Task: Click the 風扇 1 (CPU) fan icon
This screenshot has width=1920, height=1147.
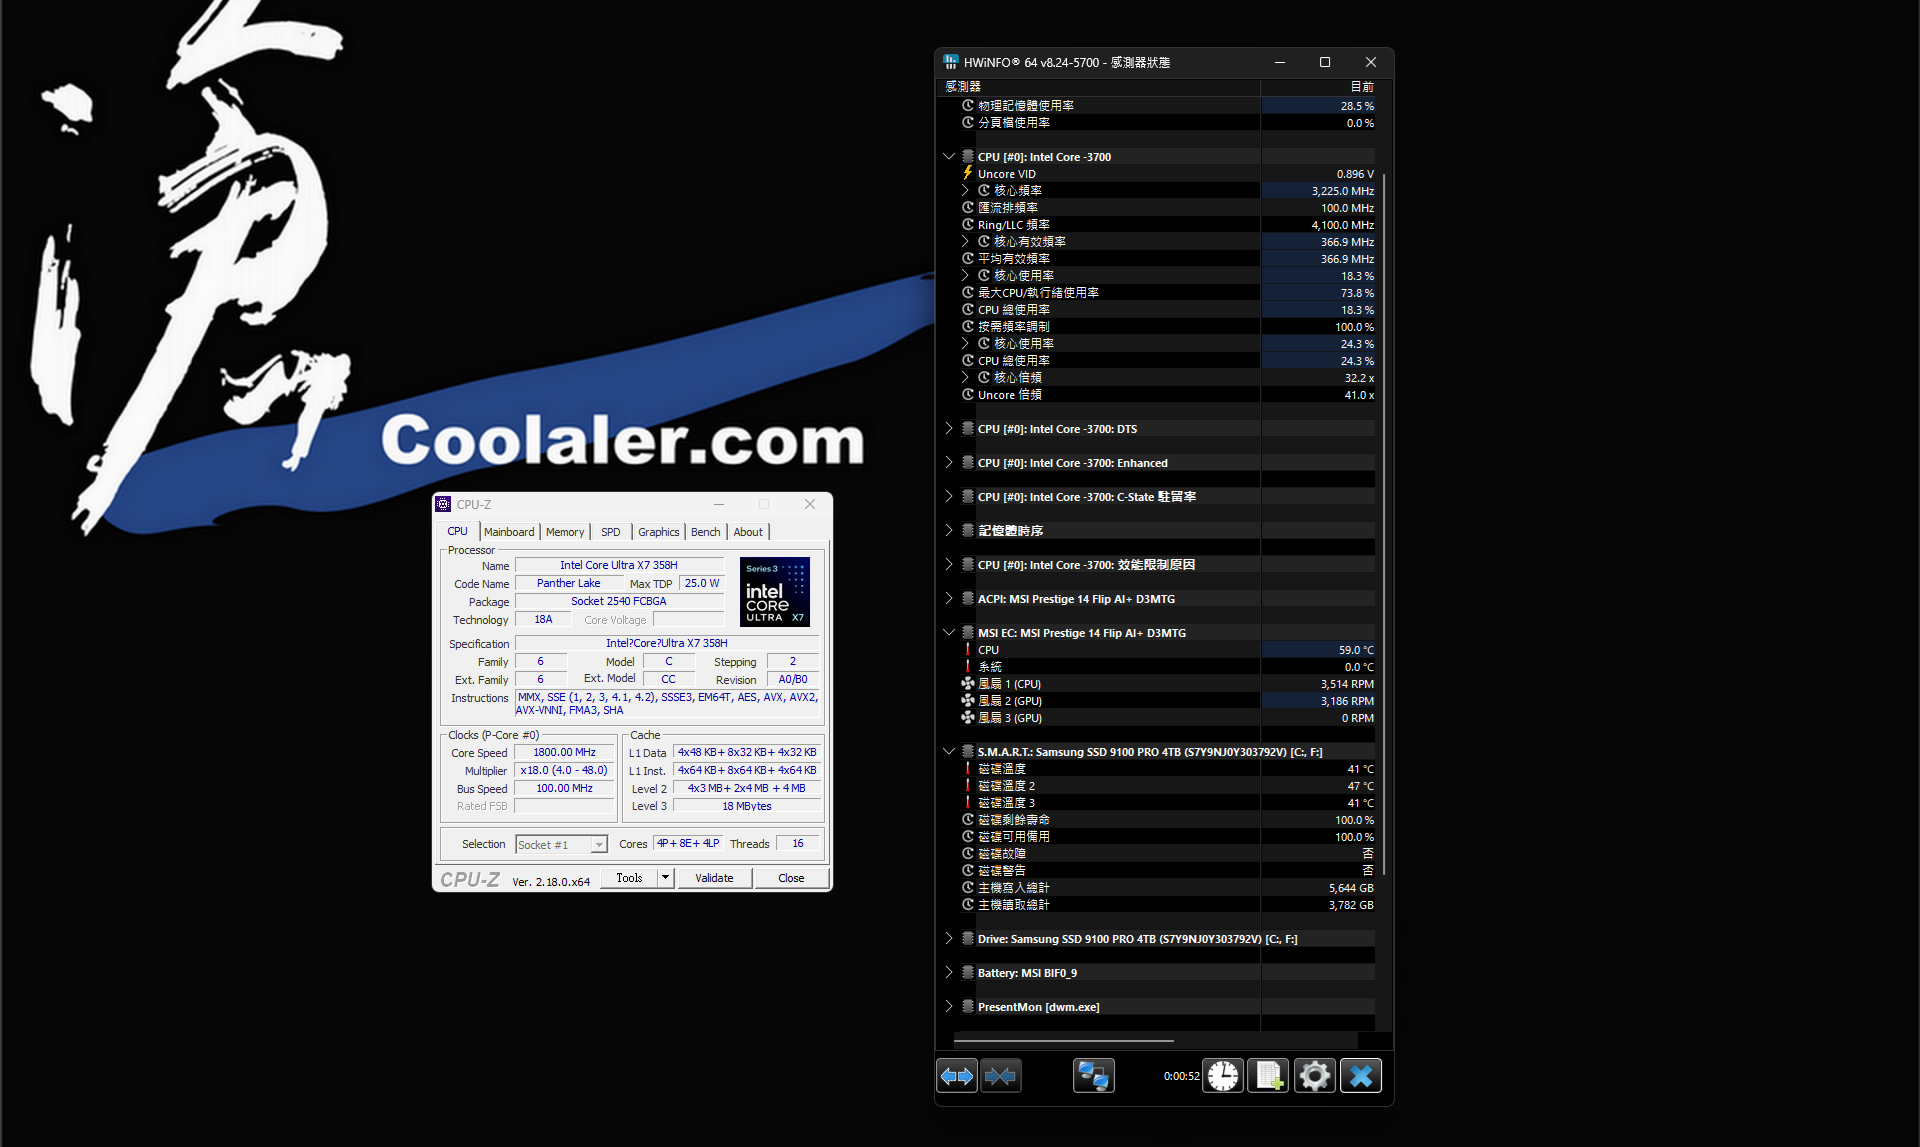Action: coord(967,684)
